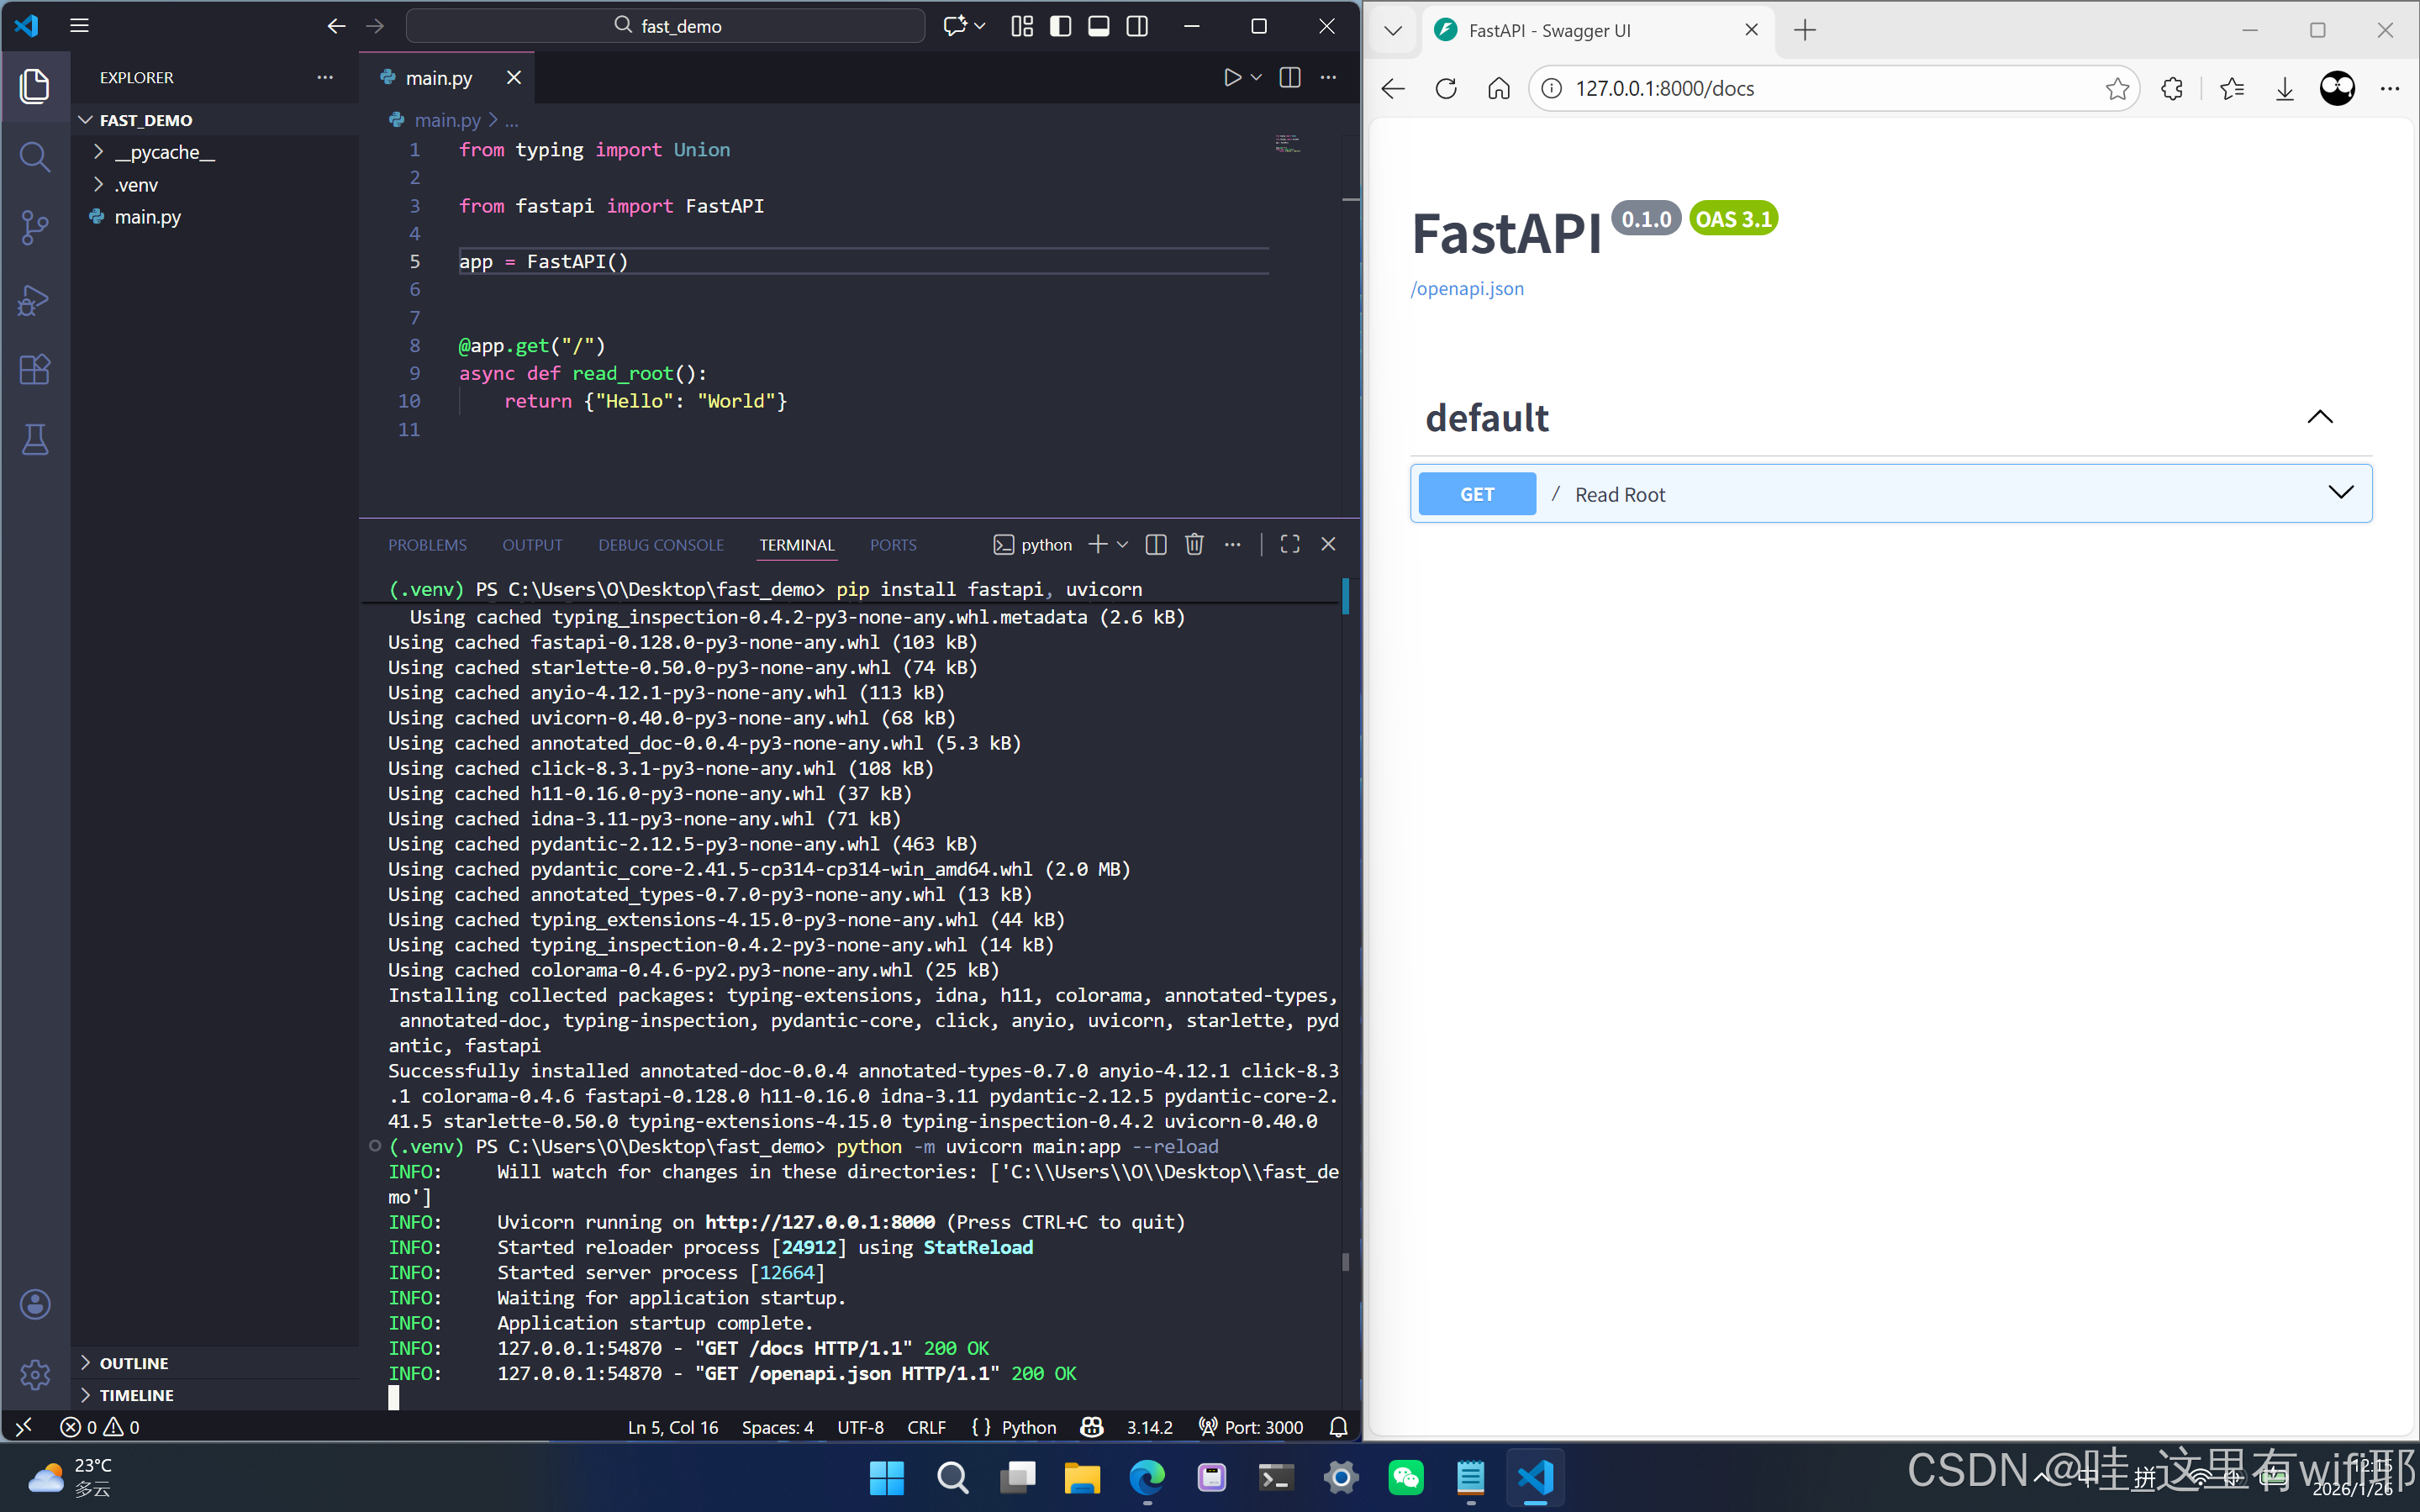The height and width of the screenshot is (1512, 2420).
Task: Open Windows Start menu on taskbar
Action: point(887,1478)
